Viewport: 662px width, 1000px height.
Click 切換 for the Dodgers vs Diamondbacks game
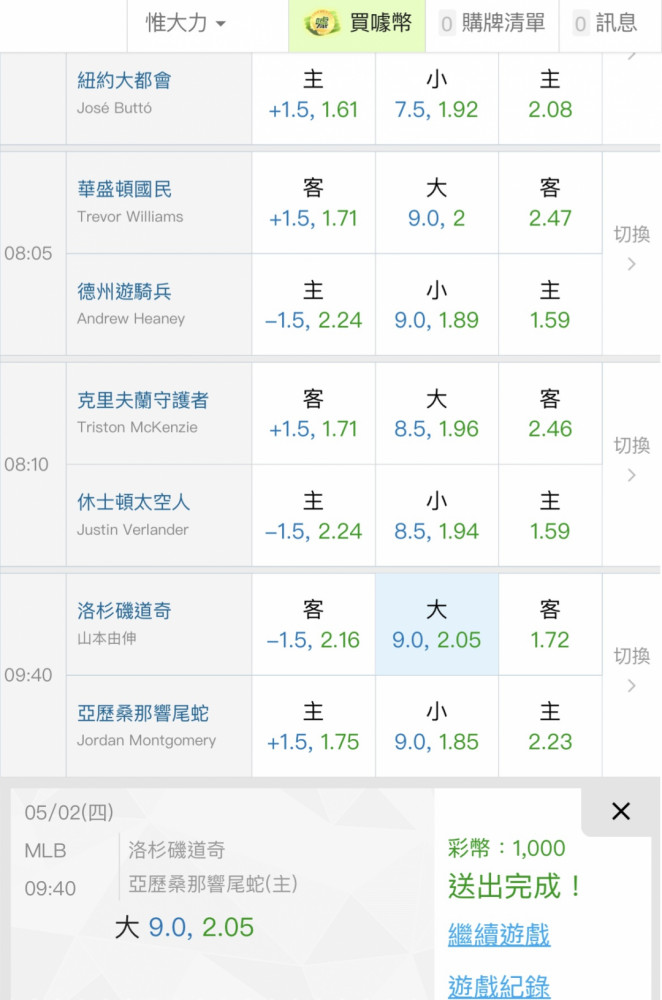pyautogui.click(x=632, y=670)
